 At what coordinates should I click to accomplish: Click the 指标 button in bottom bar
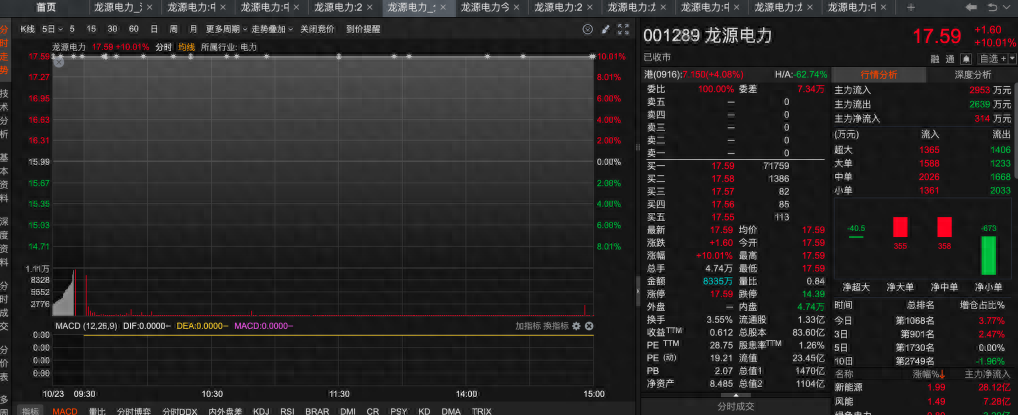click(x=29, y=411)
